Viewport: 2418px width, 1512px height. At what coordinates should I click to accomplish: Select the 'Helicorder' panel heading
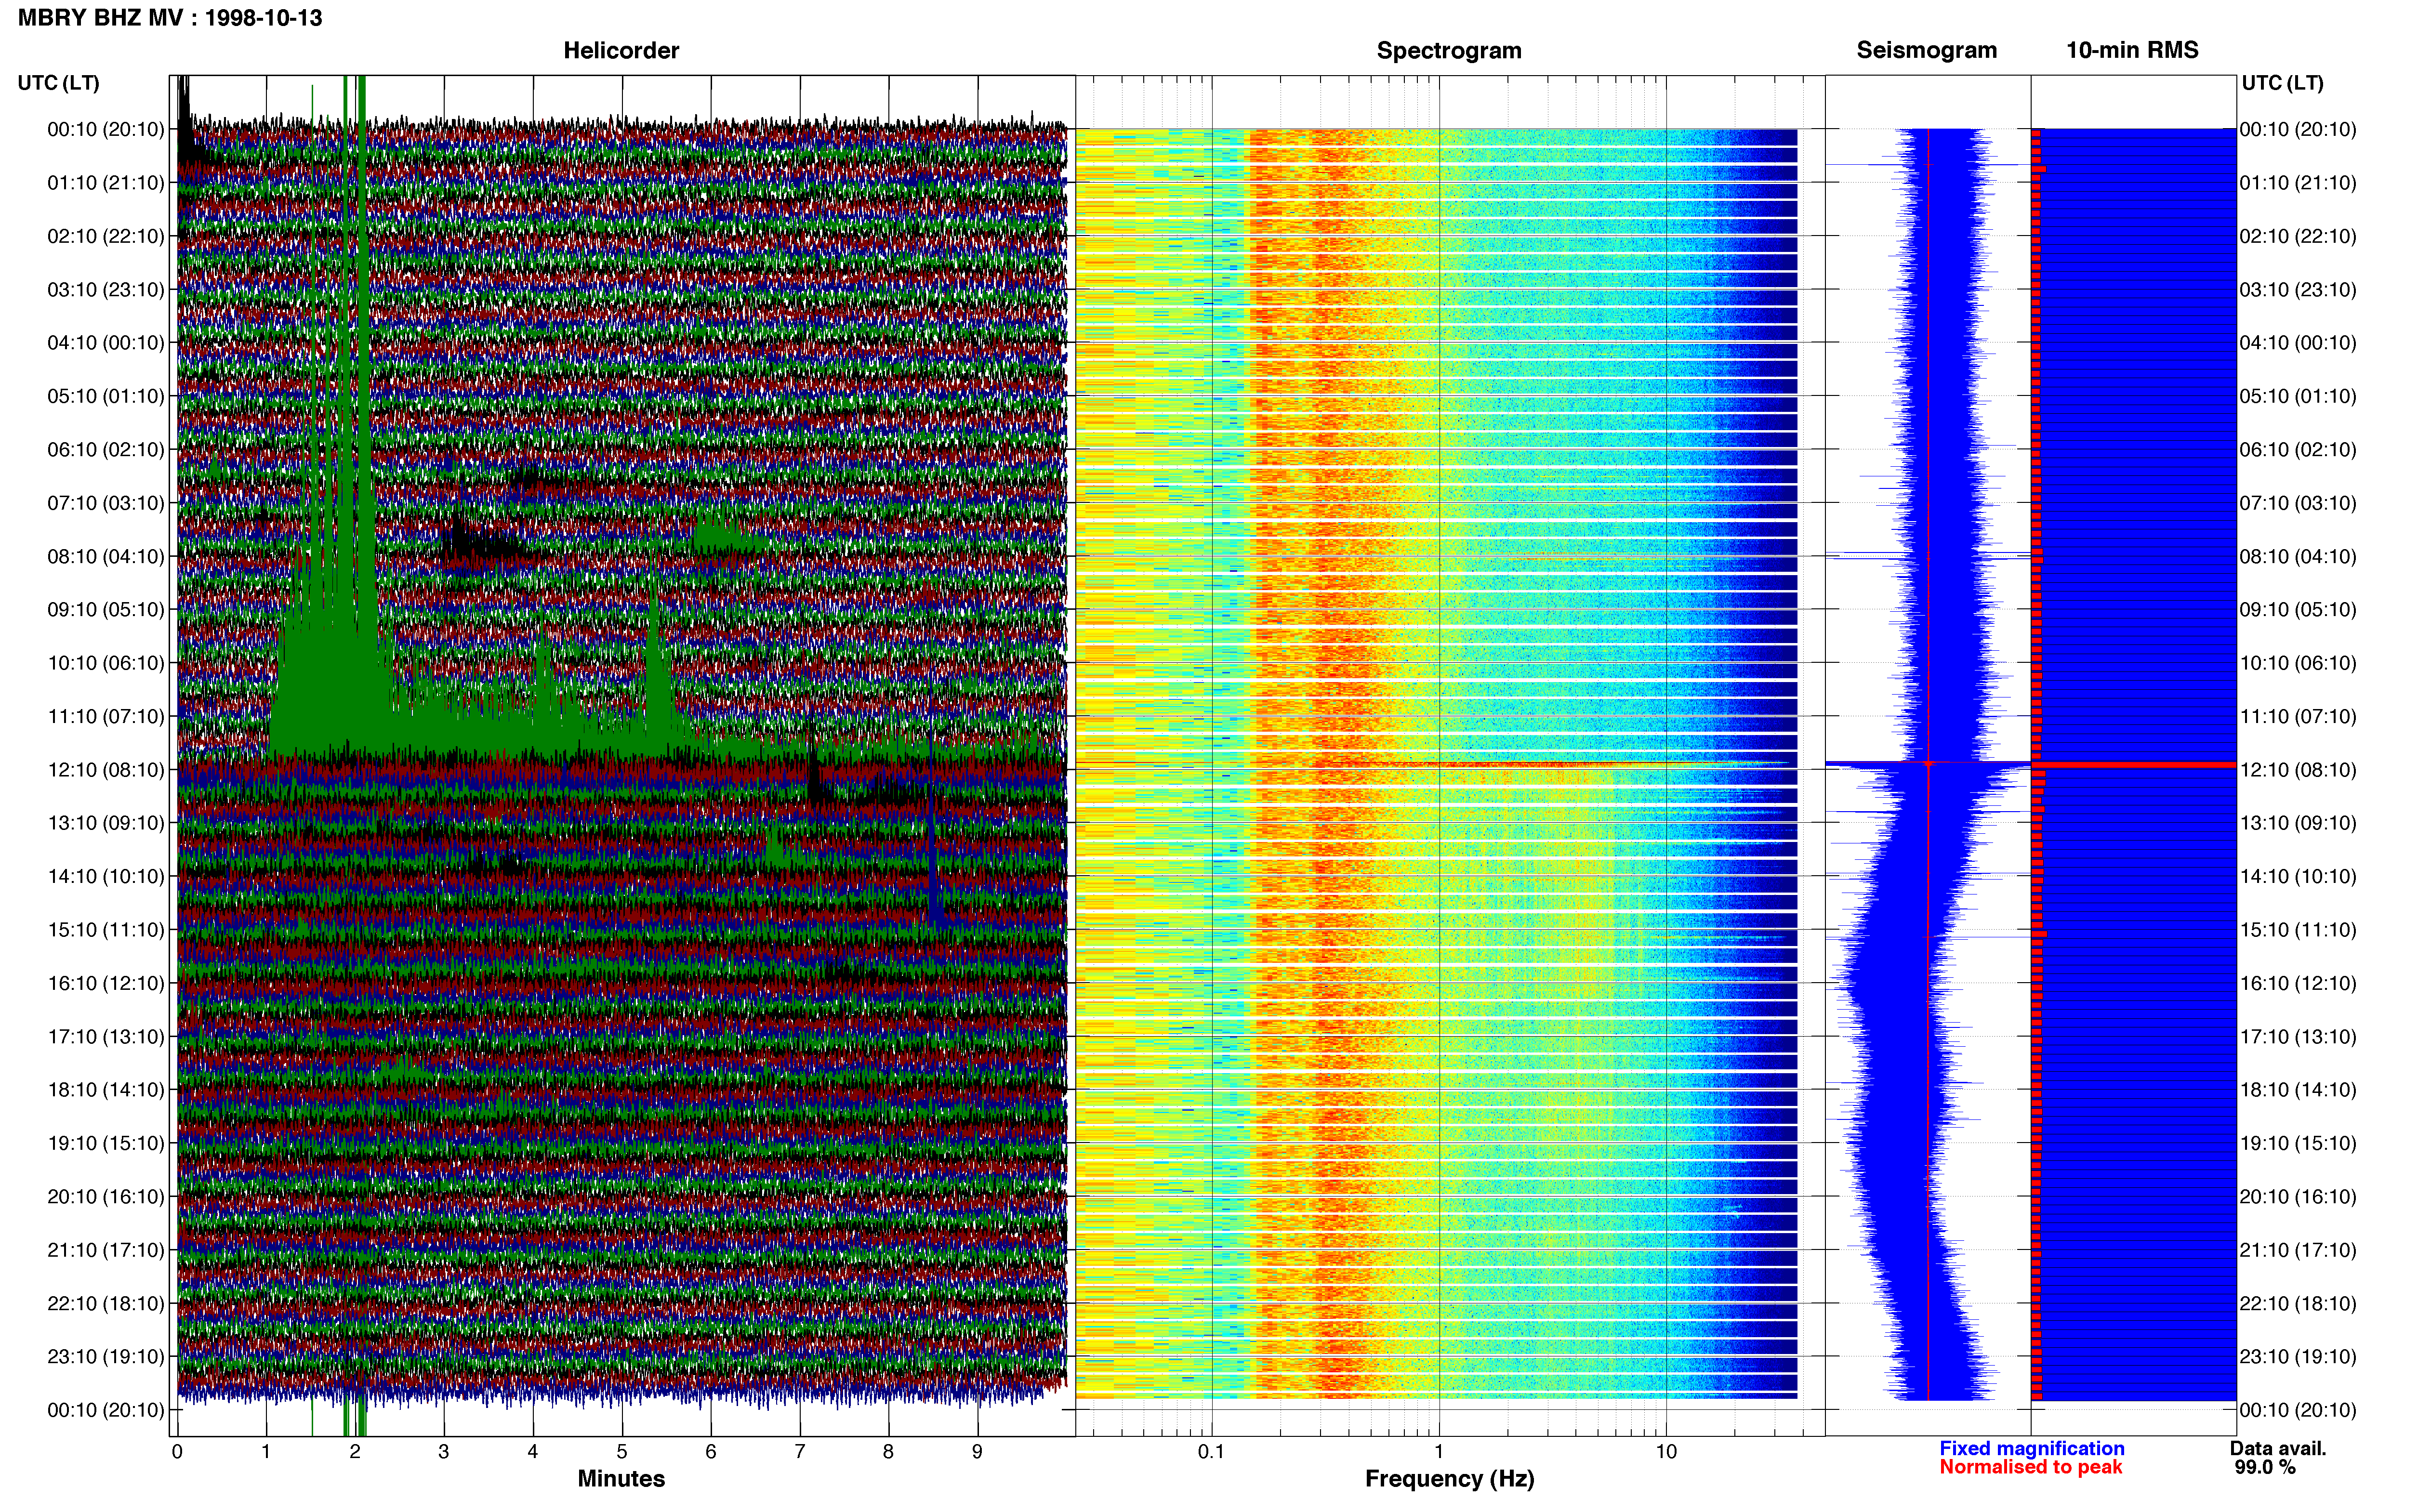(621, 50)
